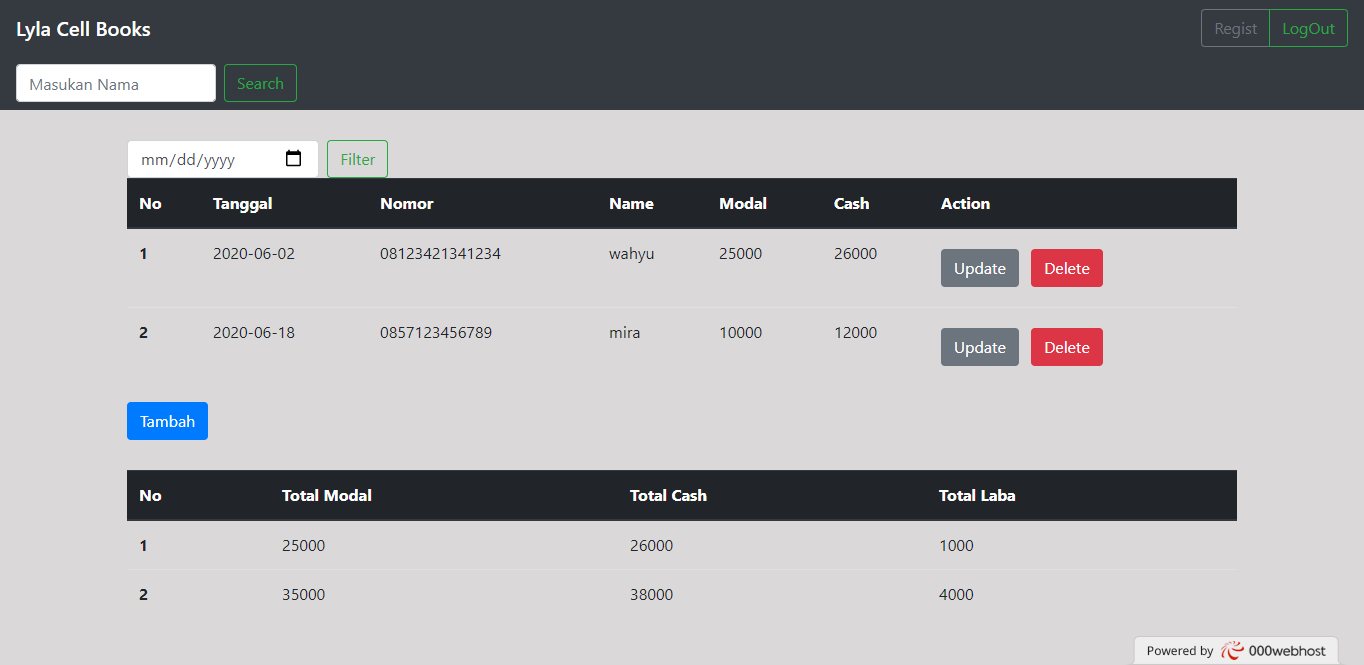
Task: Select phone number 08123421341234 cell
Action: point(440,254)
